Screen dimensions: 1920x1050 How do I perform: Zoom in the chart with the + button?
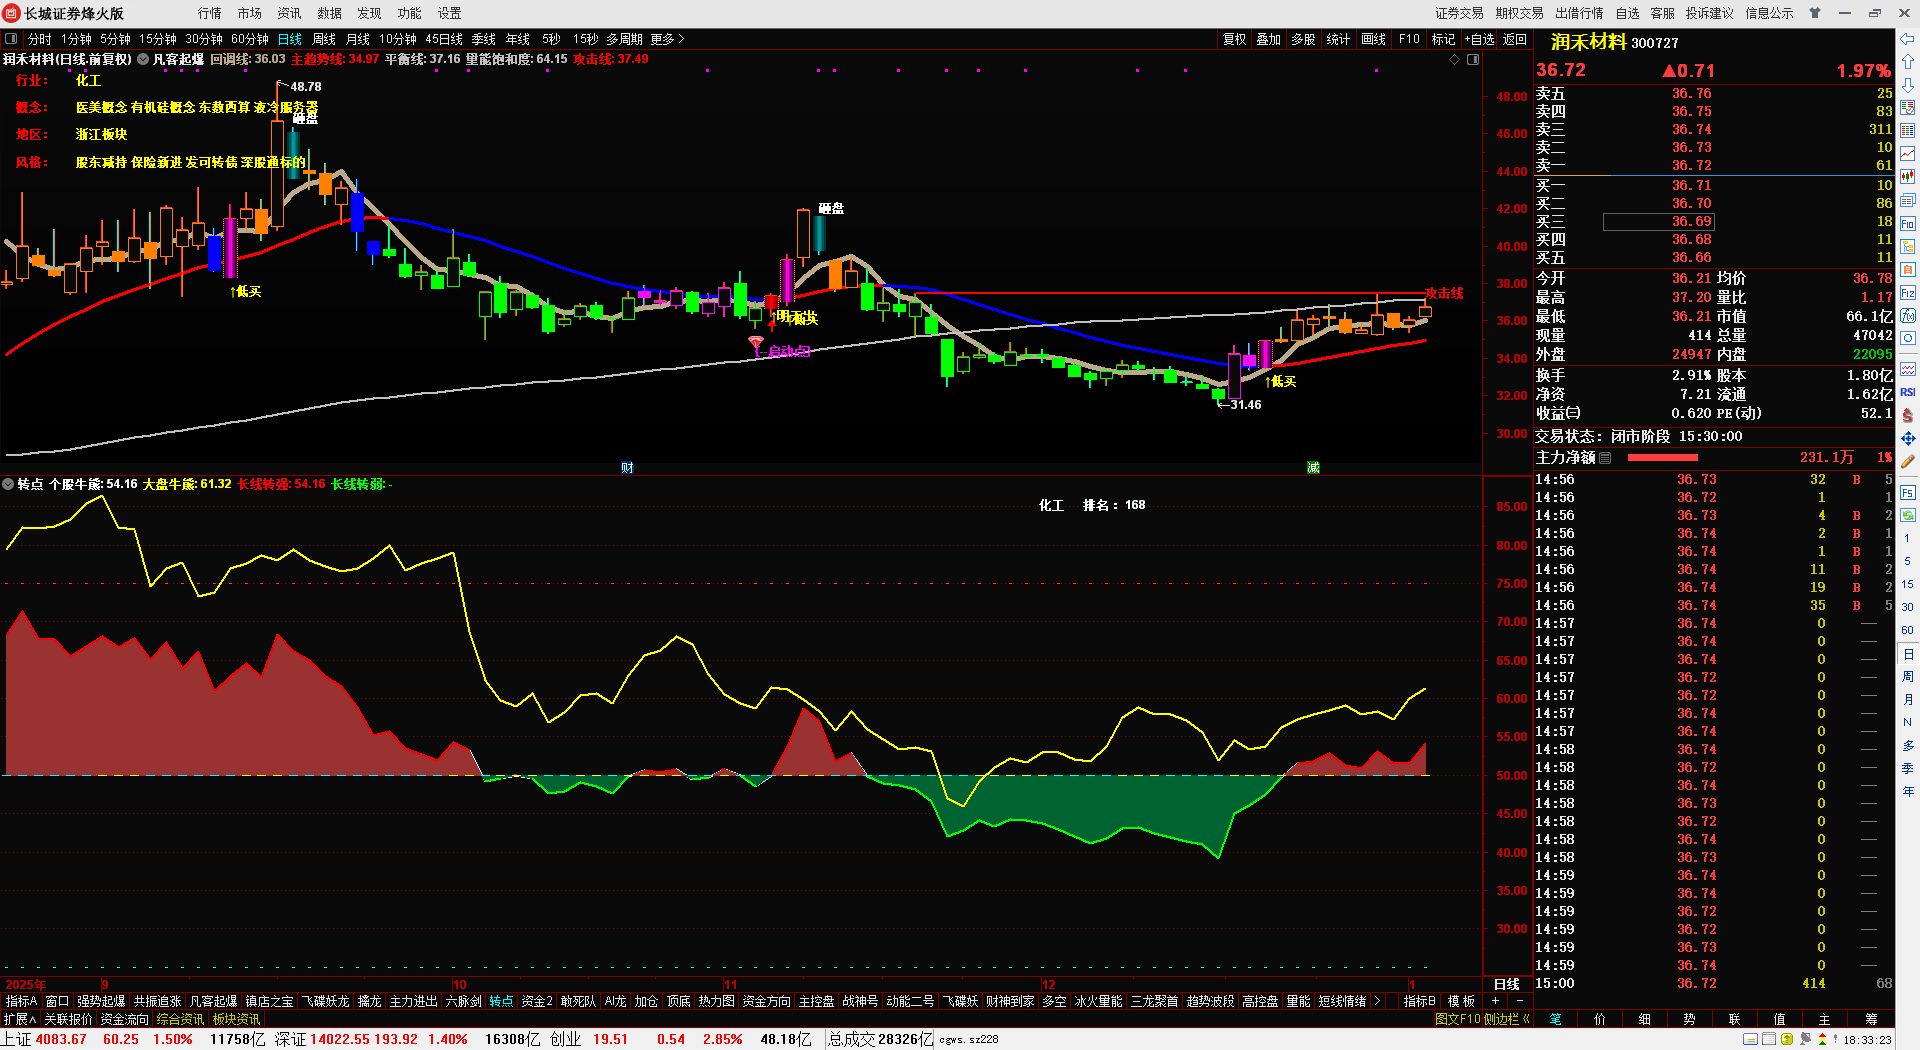[1496, 1001]
